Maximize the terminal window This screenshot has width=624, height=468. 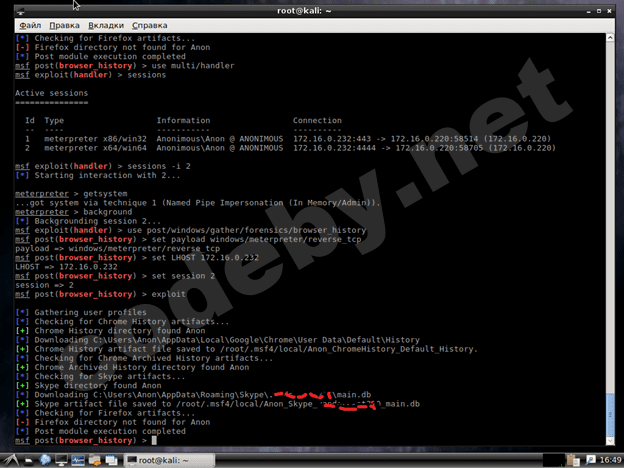point(599,11)
